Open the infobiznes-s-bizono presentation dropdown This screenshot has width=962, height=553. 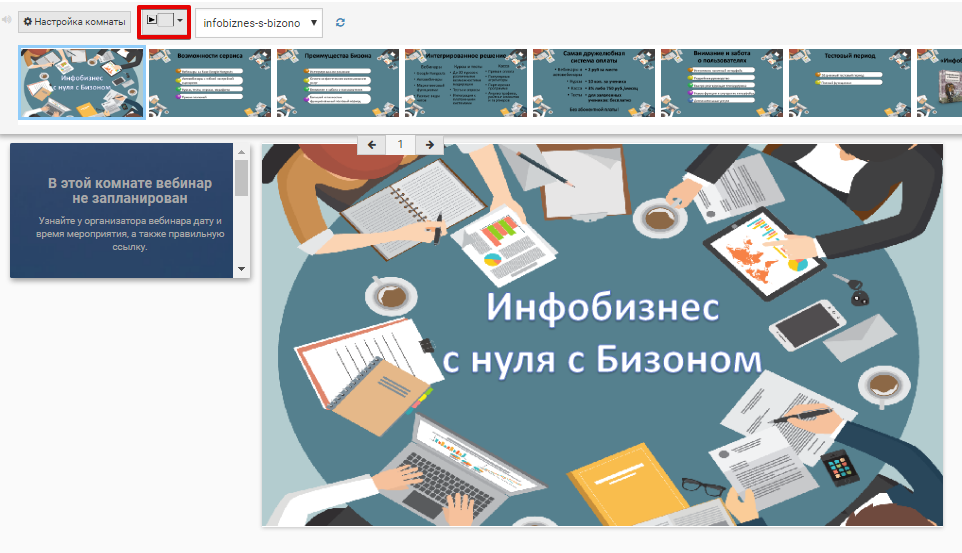pyautogui.click(x=259, y=22)
